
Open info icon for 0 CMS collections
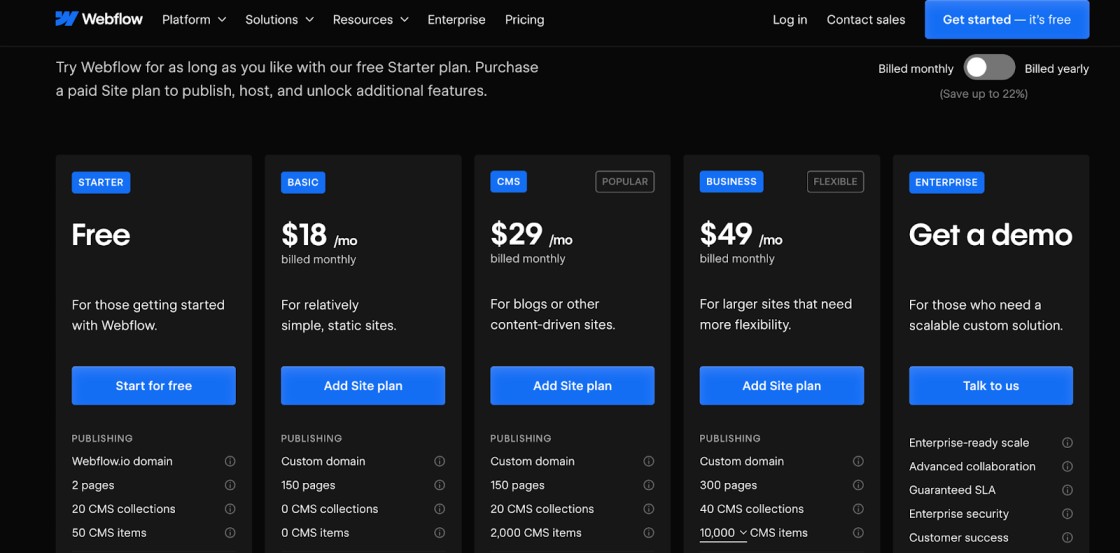439,509
